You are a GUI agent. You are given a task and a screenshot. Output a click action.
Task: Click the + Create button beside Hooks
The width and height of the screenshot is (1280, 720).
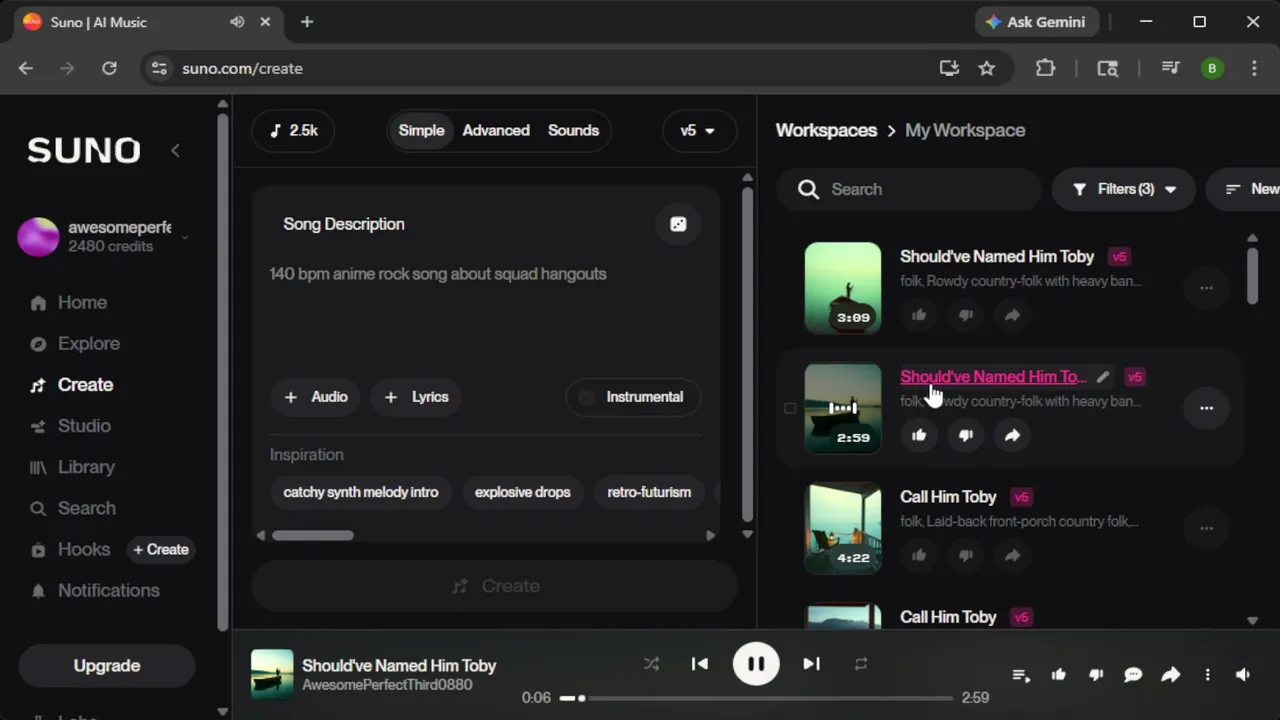[161, 549]
